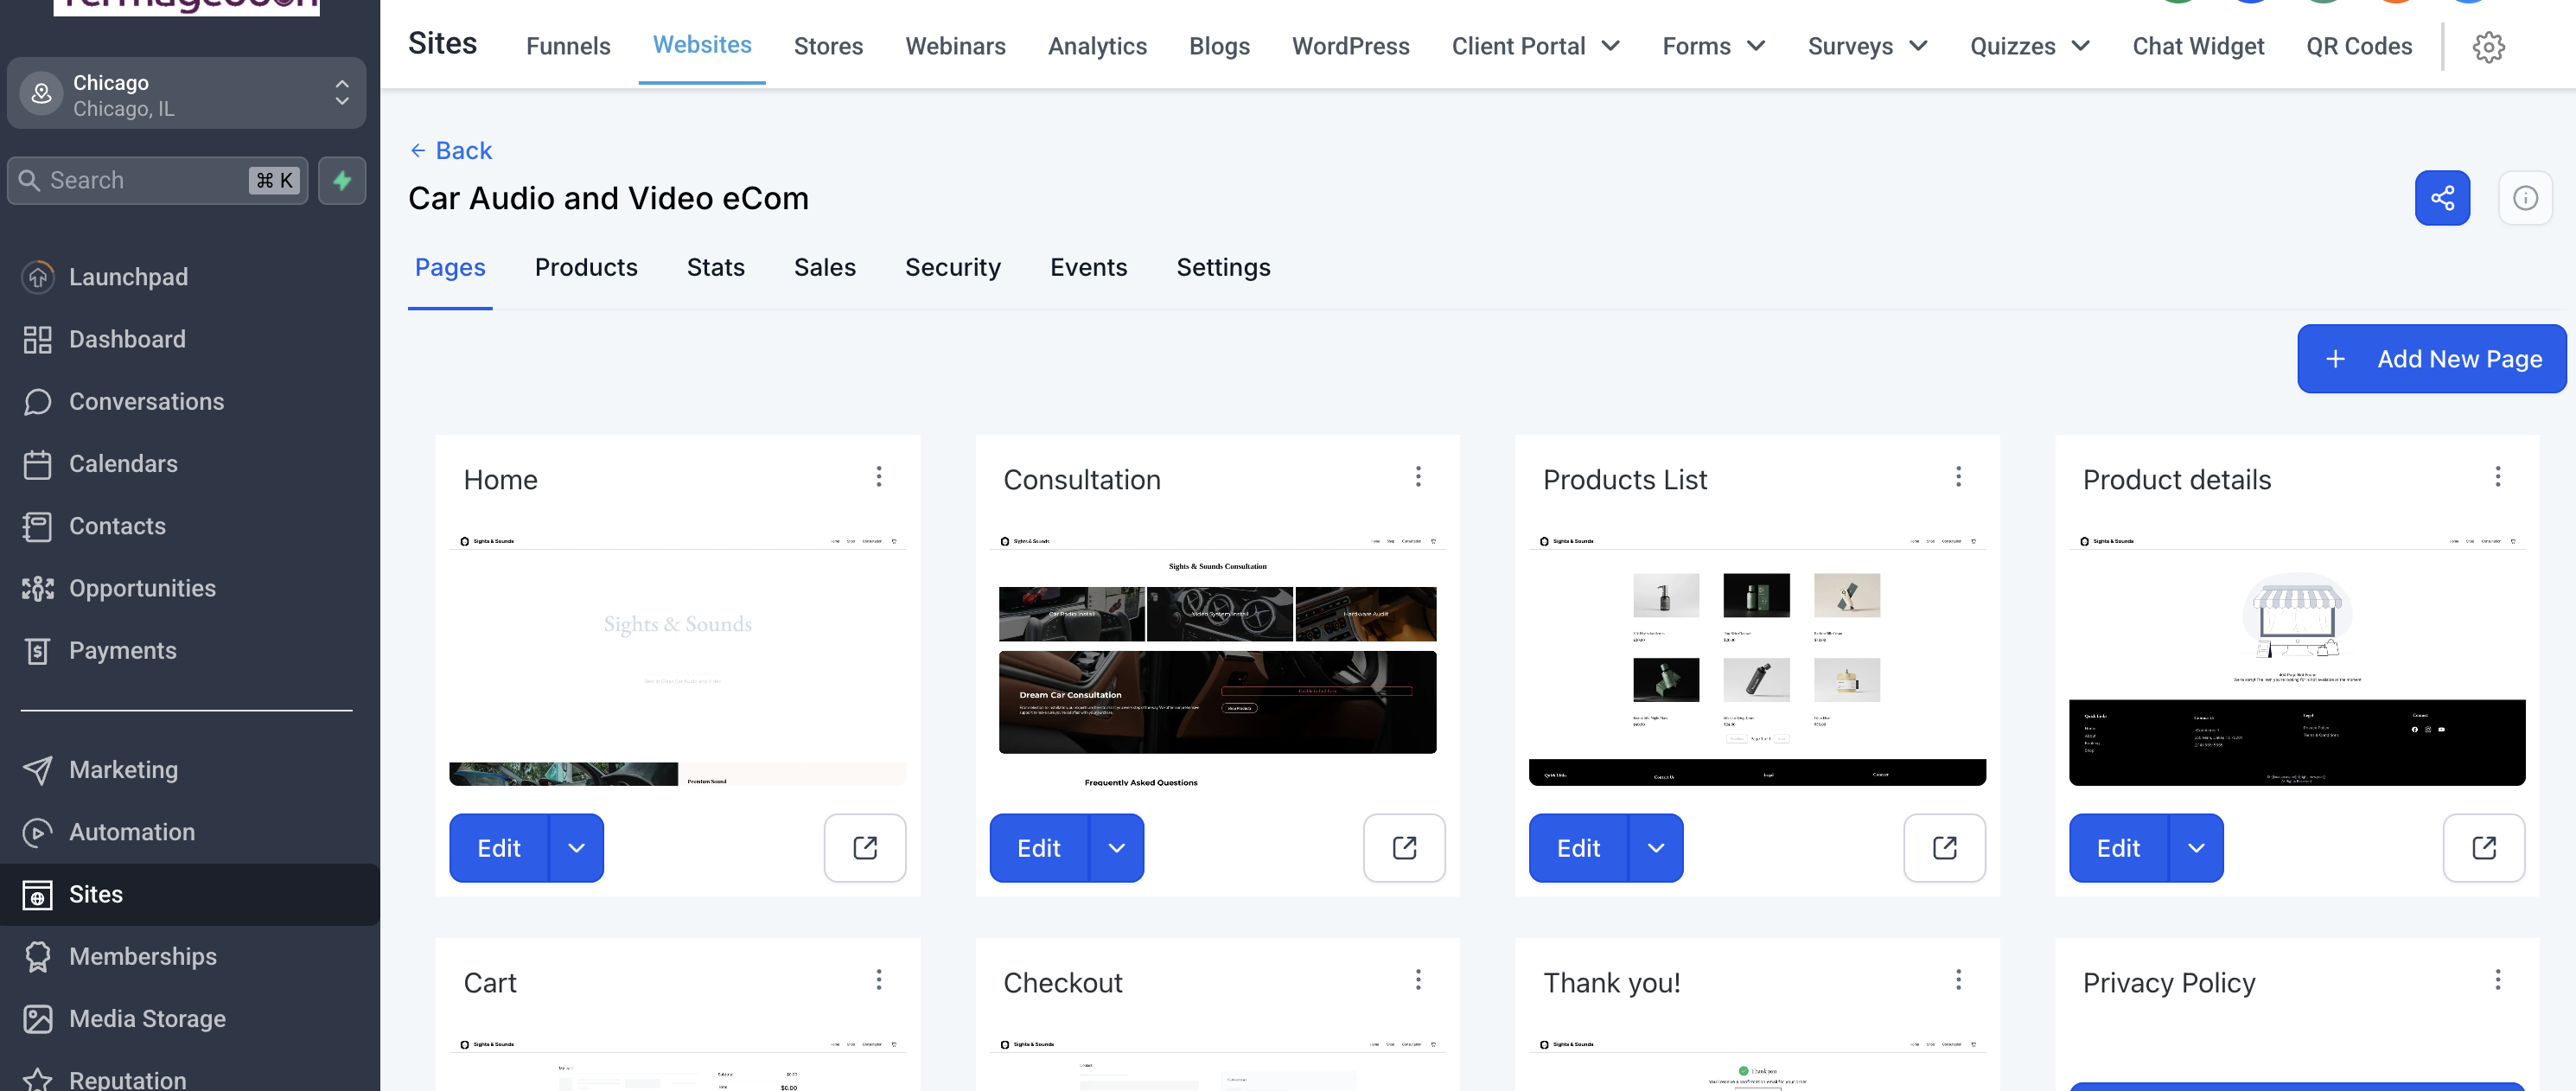Open Home page in new tab icon
This screenshot has height=1091, width=2576.
pos(864,848)
